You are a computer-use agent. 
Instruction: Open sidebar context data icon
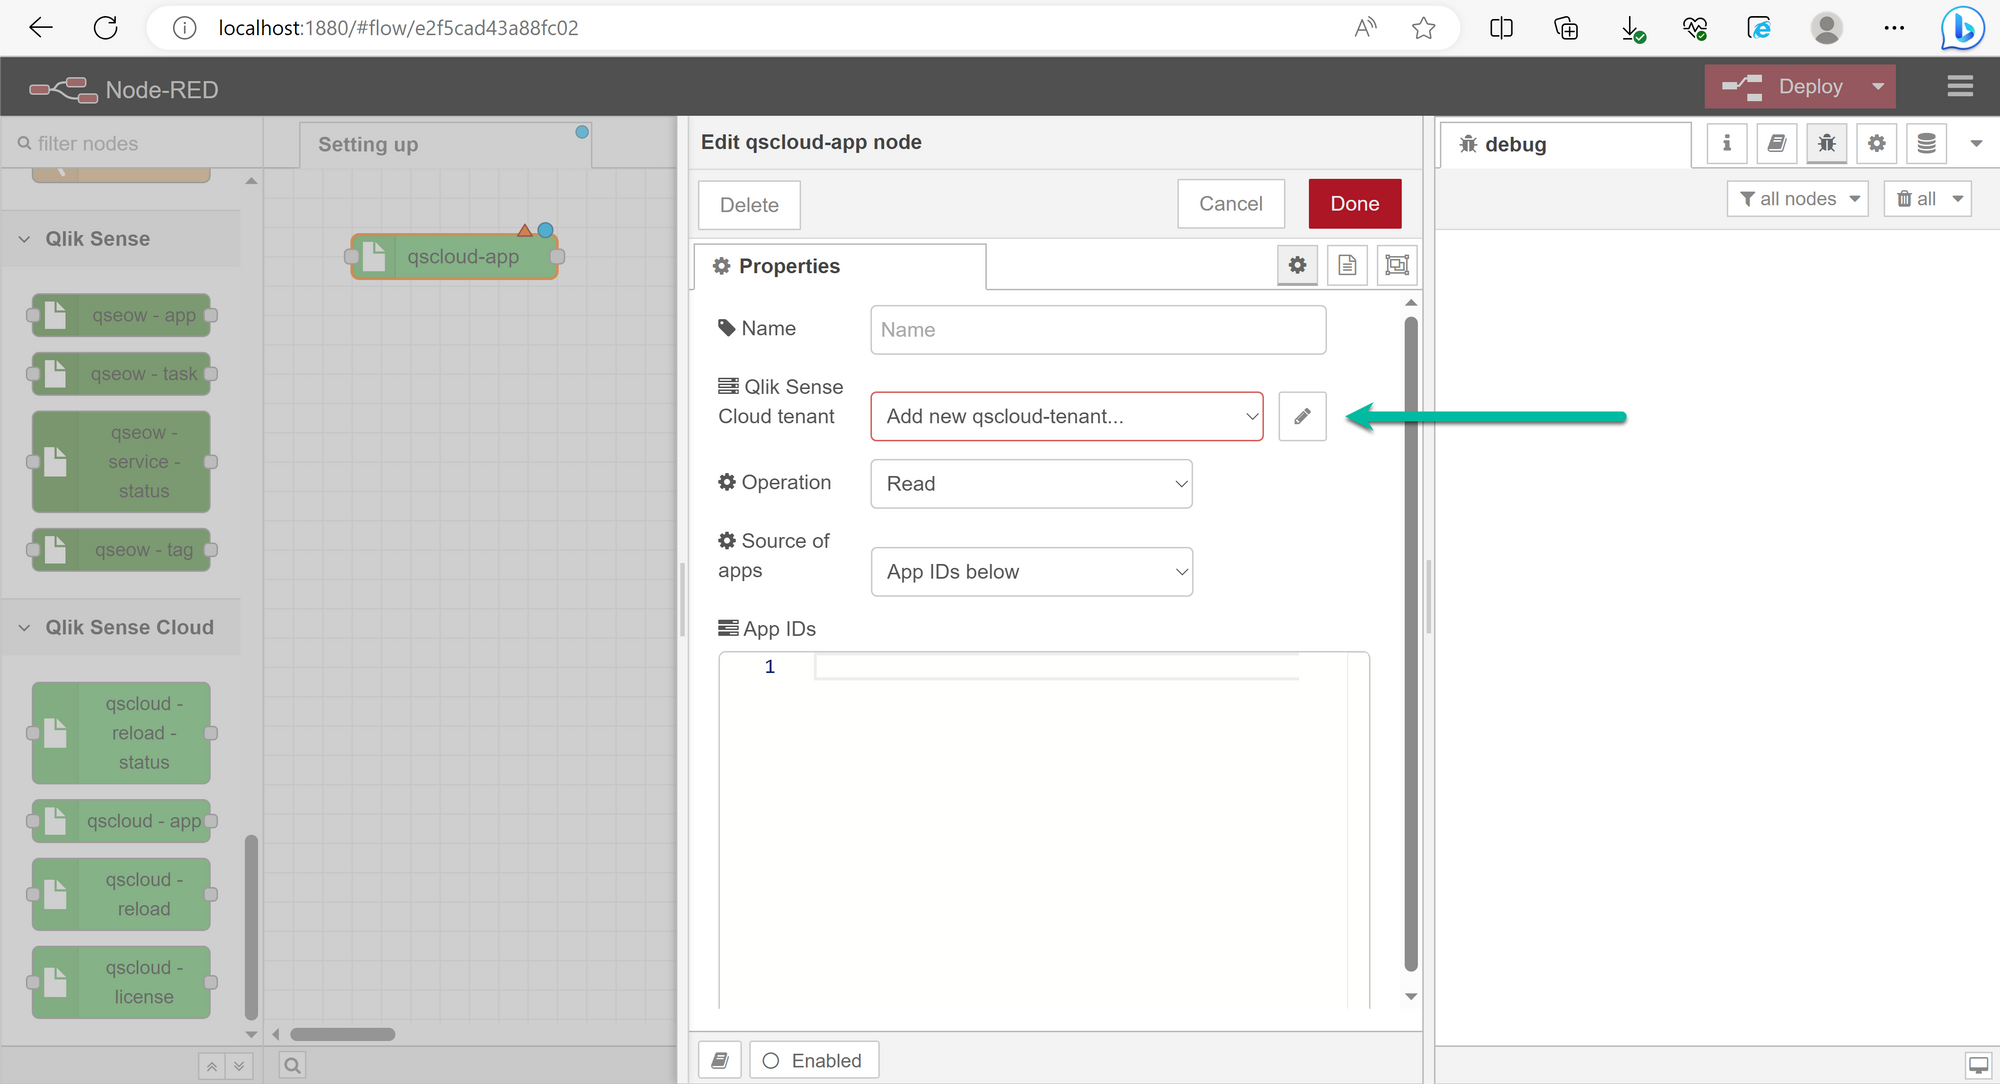click(x=1926, y=144)
